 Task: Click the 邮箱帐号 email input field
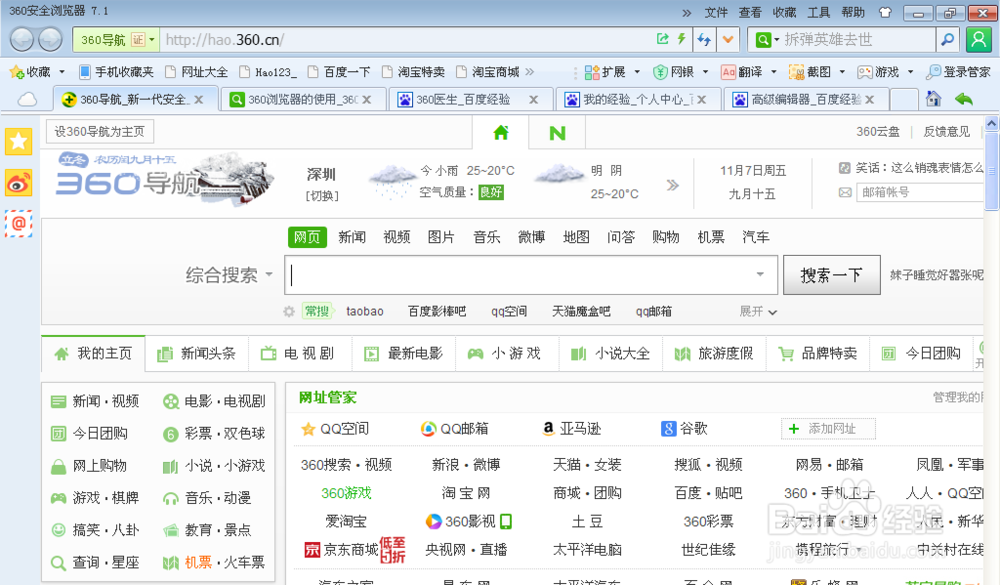920,192
